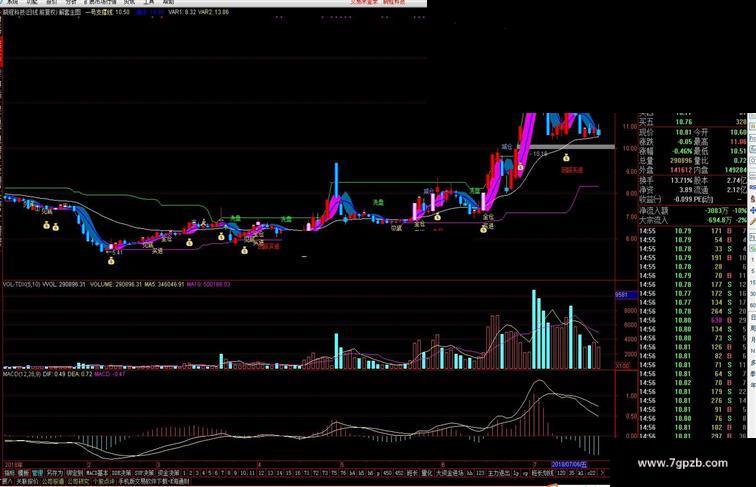Select the 大资金进场 template tab
The height and width of the screenshot is (487, 756).
click(449, 473)
